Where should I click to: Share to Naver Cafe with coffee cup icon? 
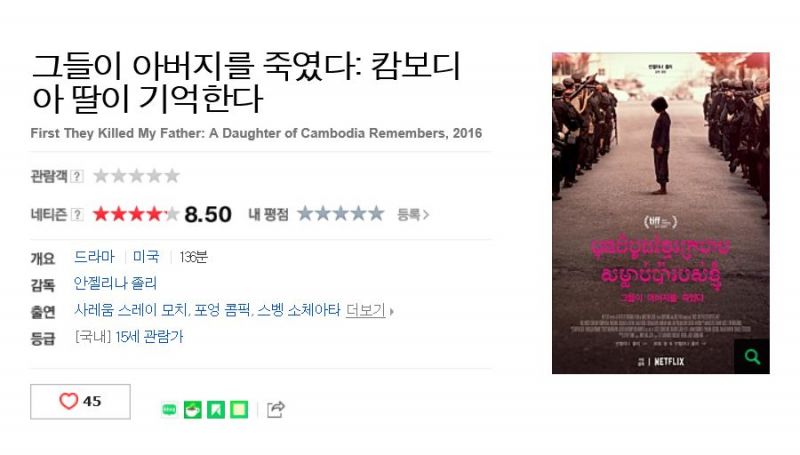click(192, 409)
